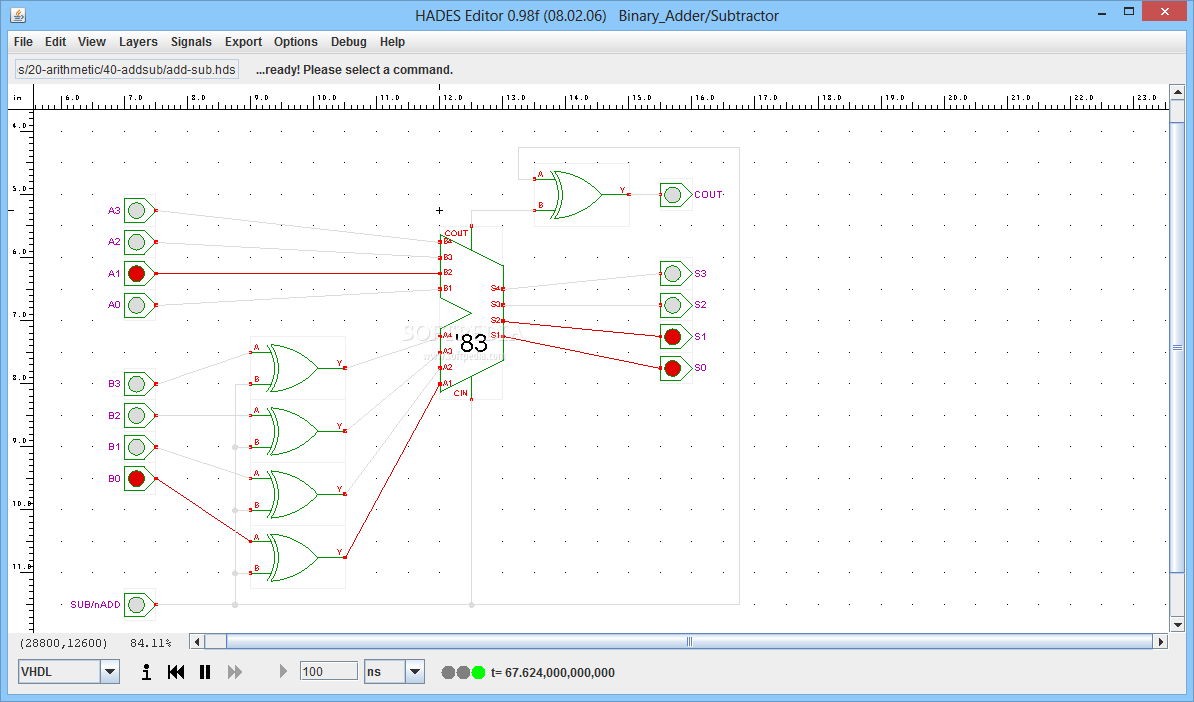Select the XOR gate connected to B3
Viewport: 1194px width, 702px height.
[298, 368]
